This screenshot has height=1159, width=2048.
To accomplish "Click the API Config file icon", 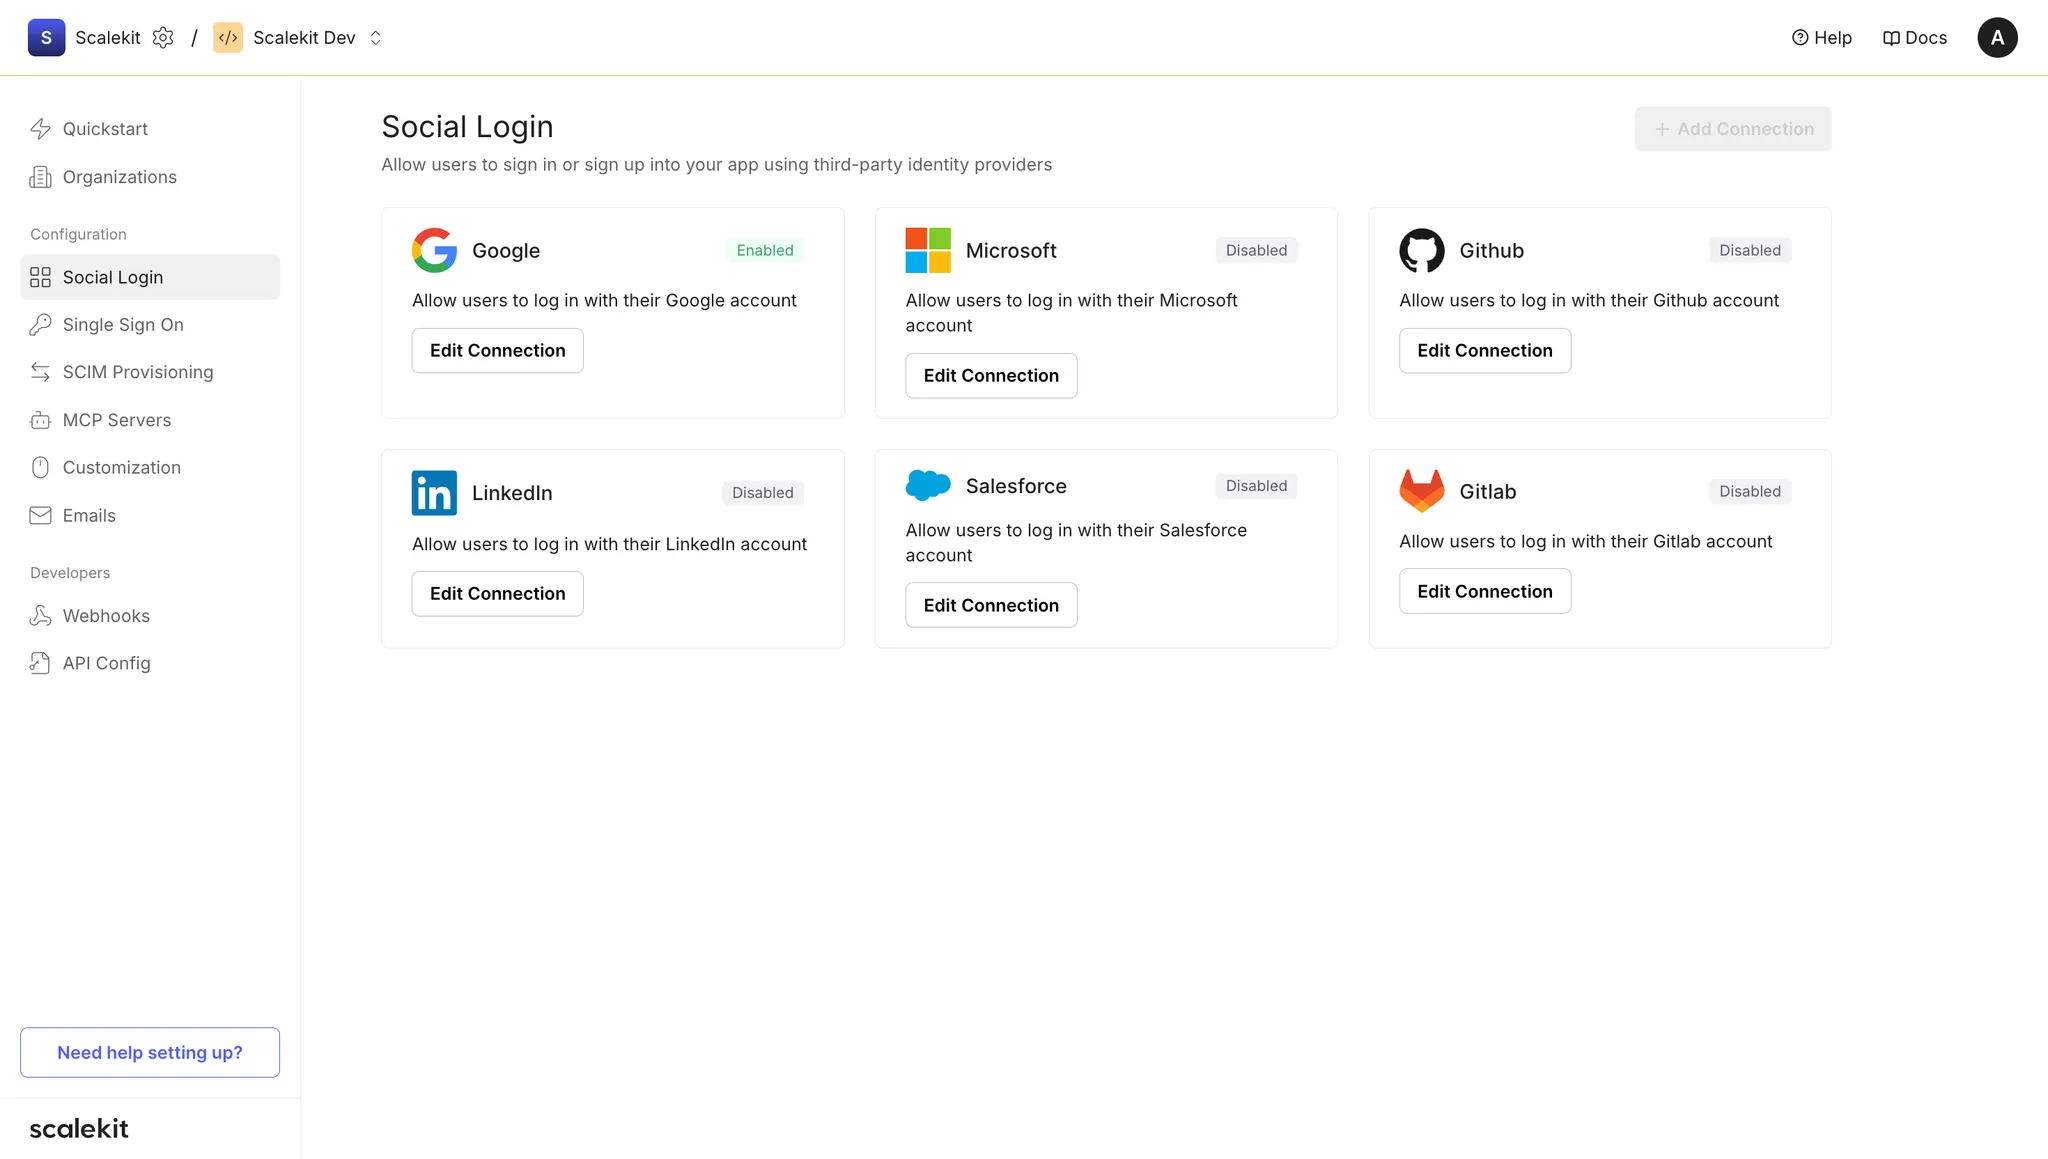I will (40, 663).
